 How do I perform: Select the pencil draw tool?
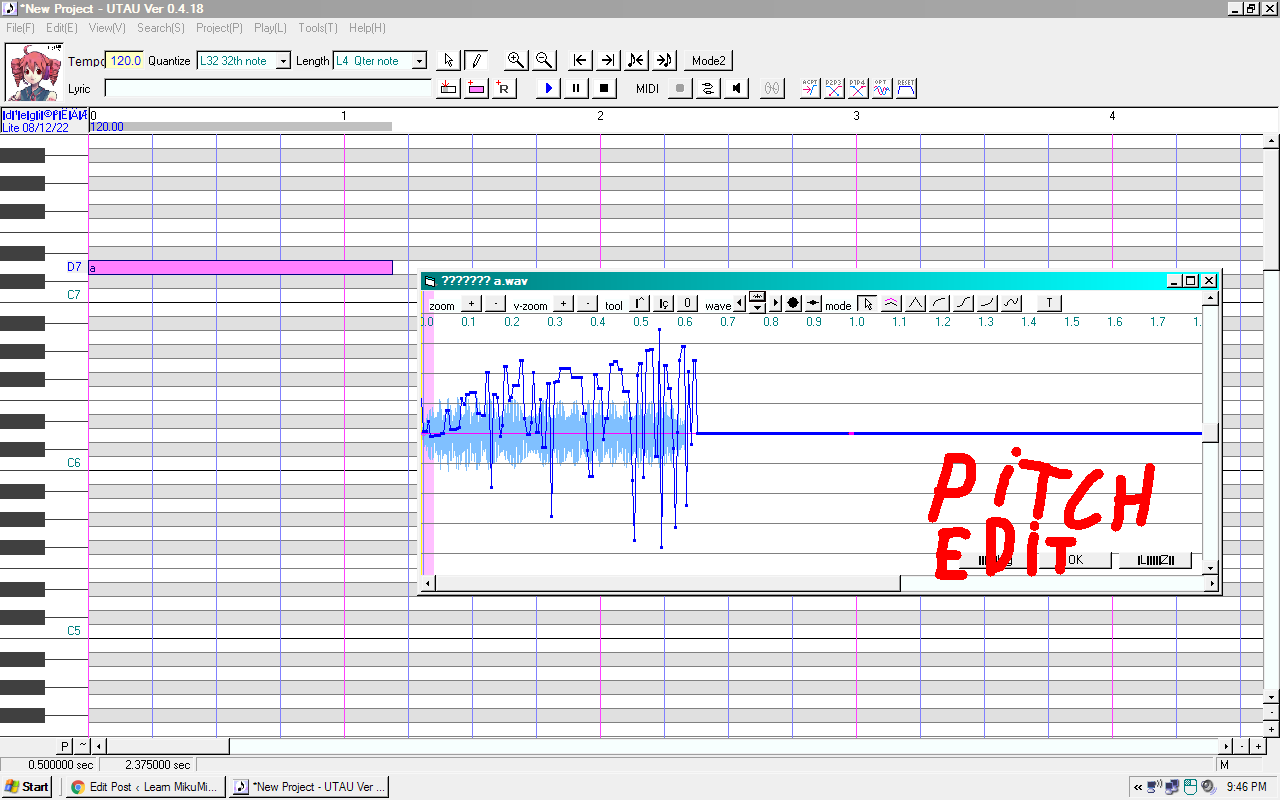477,61
